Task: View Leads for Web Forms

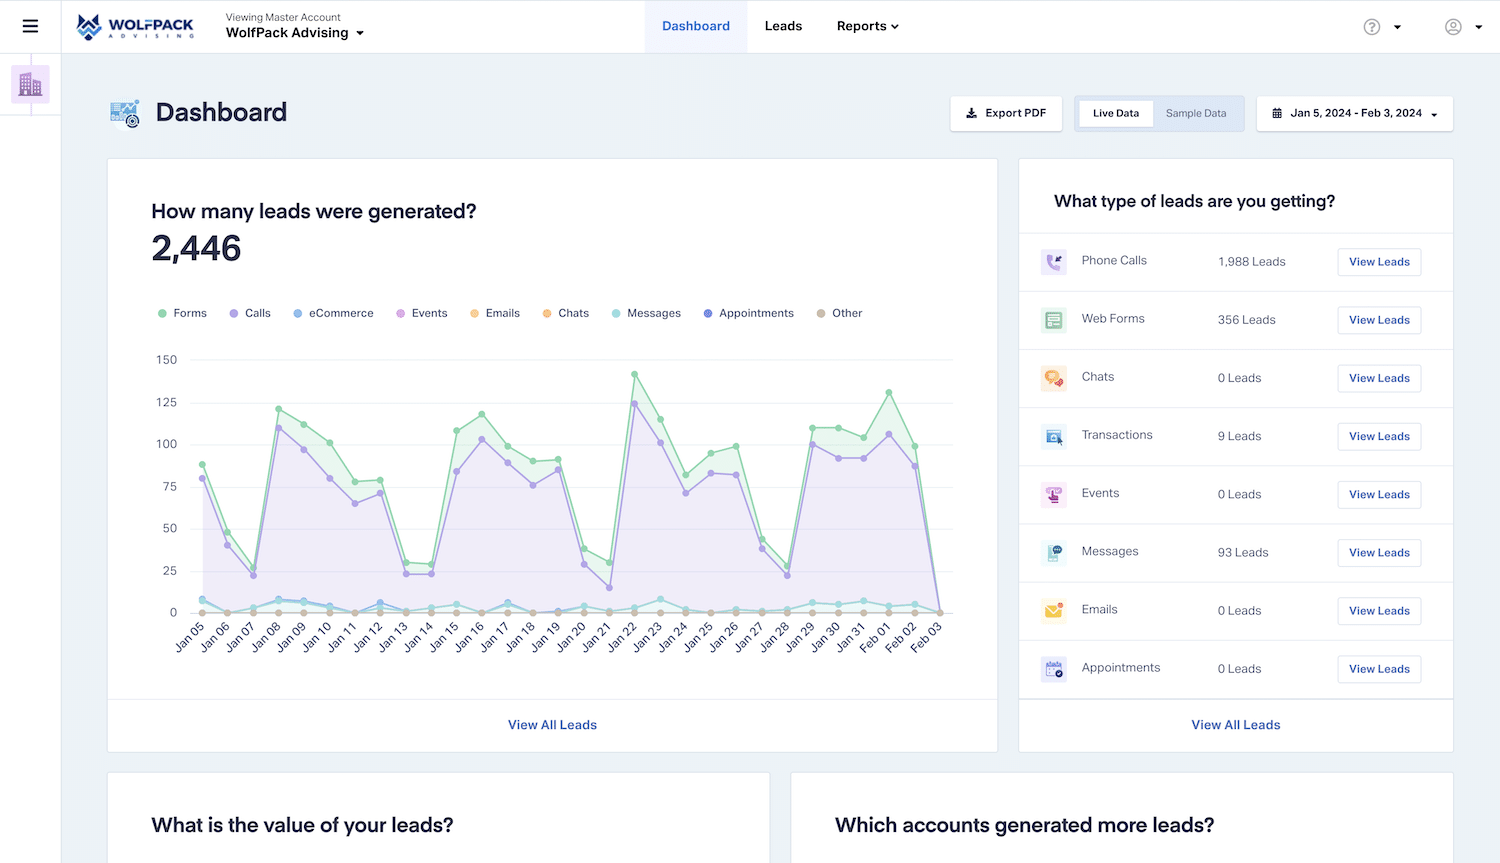Action: tap(1379, 320)
